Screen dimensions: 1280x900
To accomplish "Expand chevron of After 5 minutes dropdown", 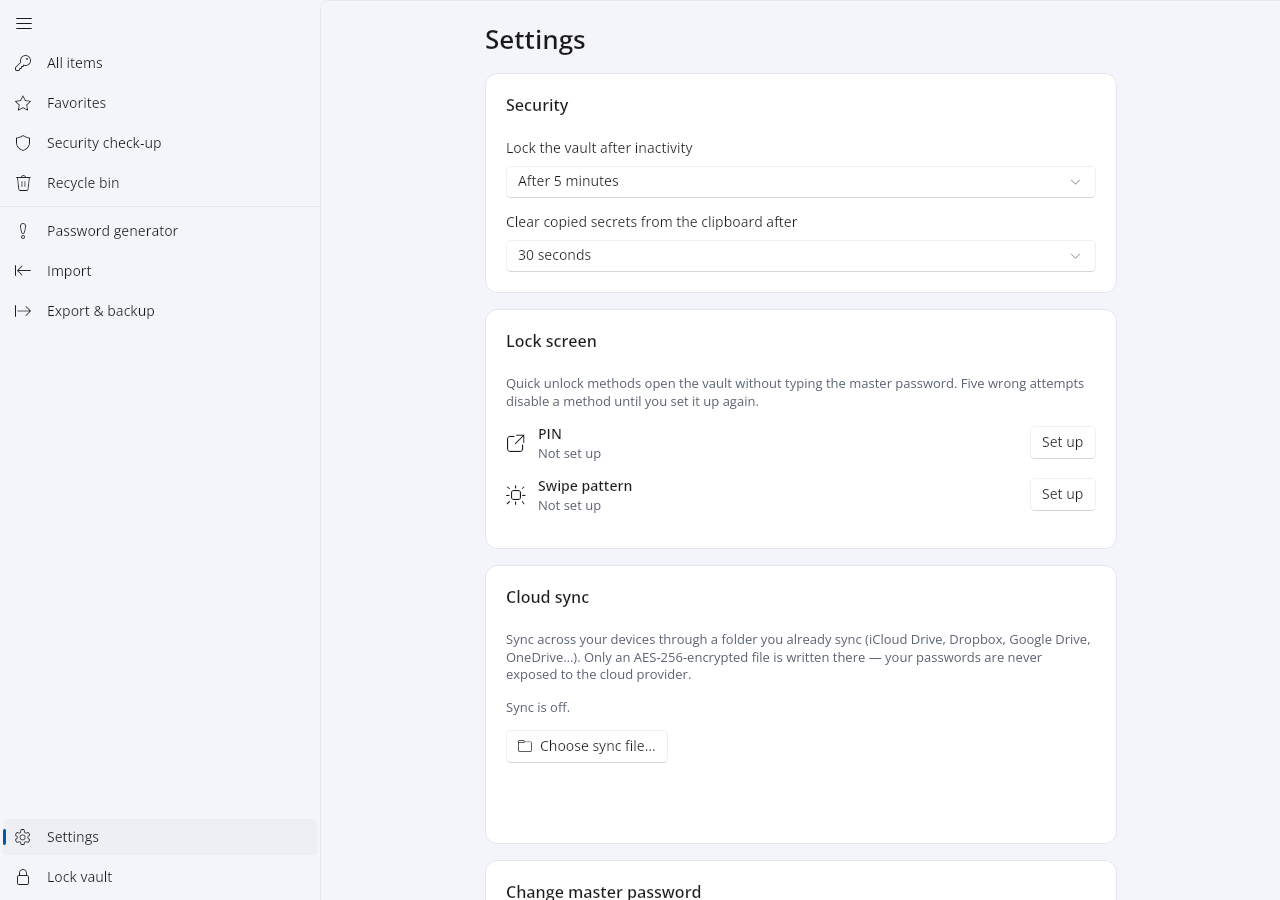I will click(x=1076, y=182).
